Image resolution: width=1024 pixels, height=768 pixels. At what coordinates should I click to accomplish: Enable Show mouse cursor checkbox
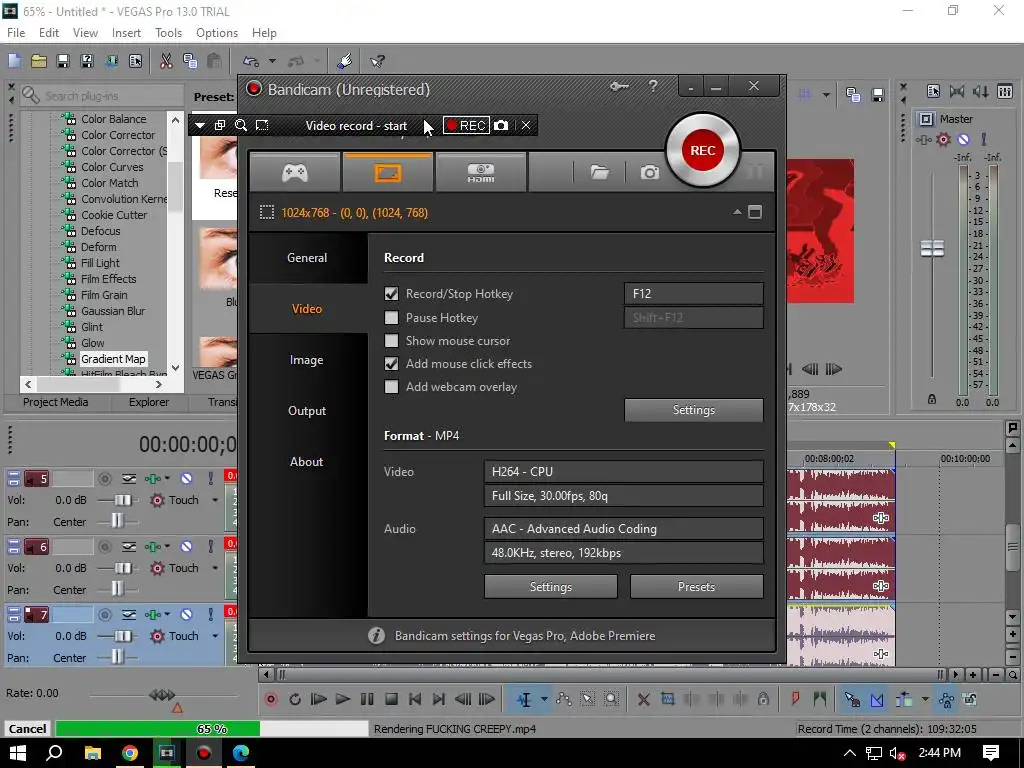(x=391, y=340)
